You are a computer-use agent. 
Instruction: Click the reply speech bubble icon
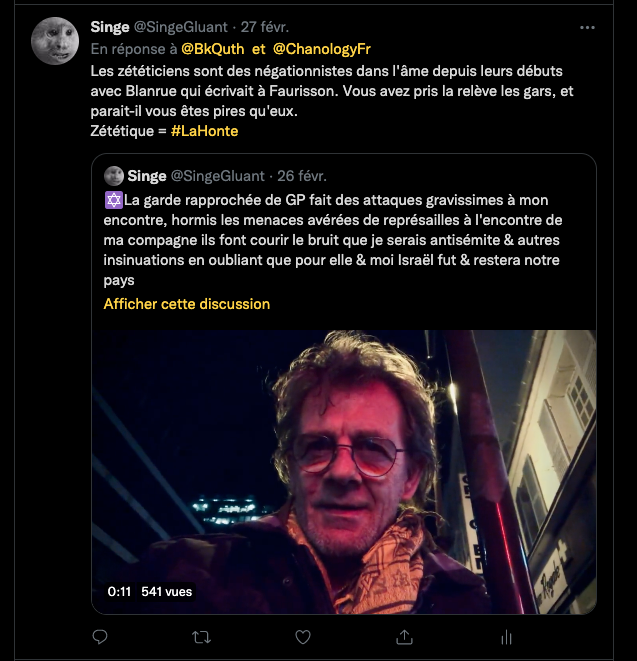pyautogui.click(x=99, y=636)
